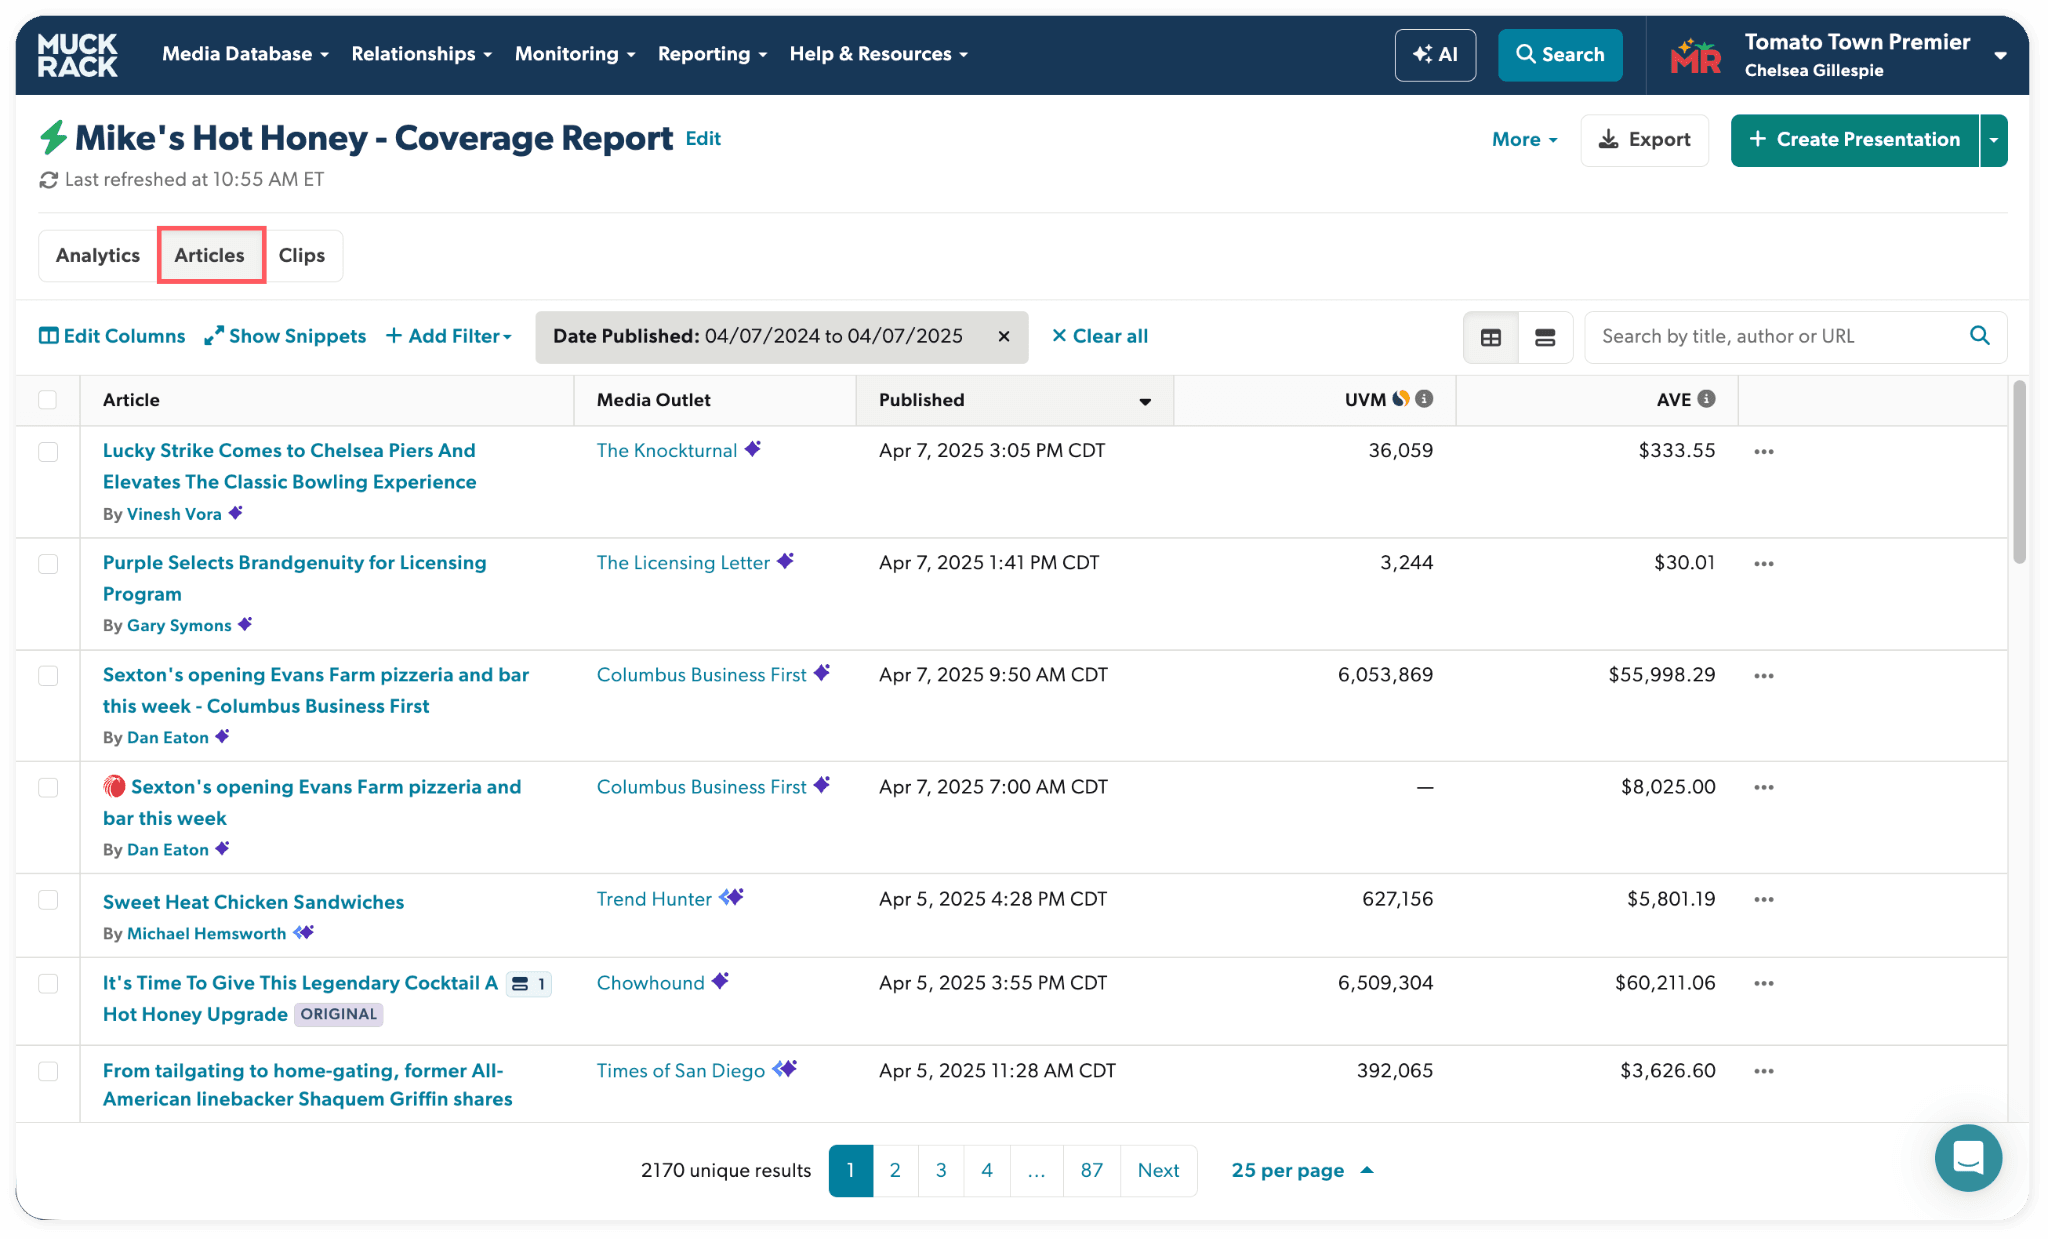Switch to grid table view icon
Screen dimensions: 2048x1239
tap(1491, 337)
